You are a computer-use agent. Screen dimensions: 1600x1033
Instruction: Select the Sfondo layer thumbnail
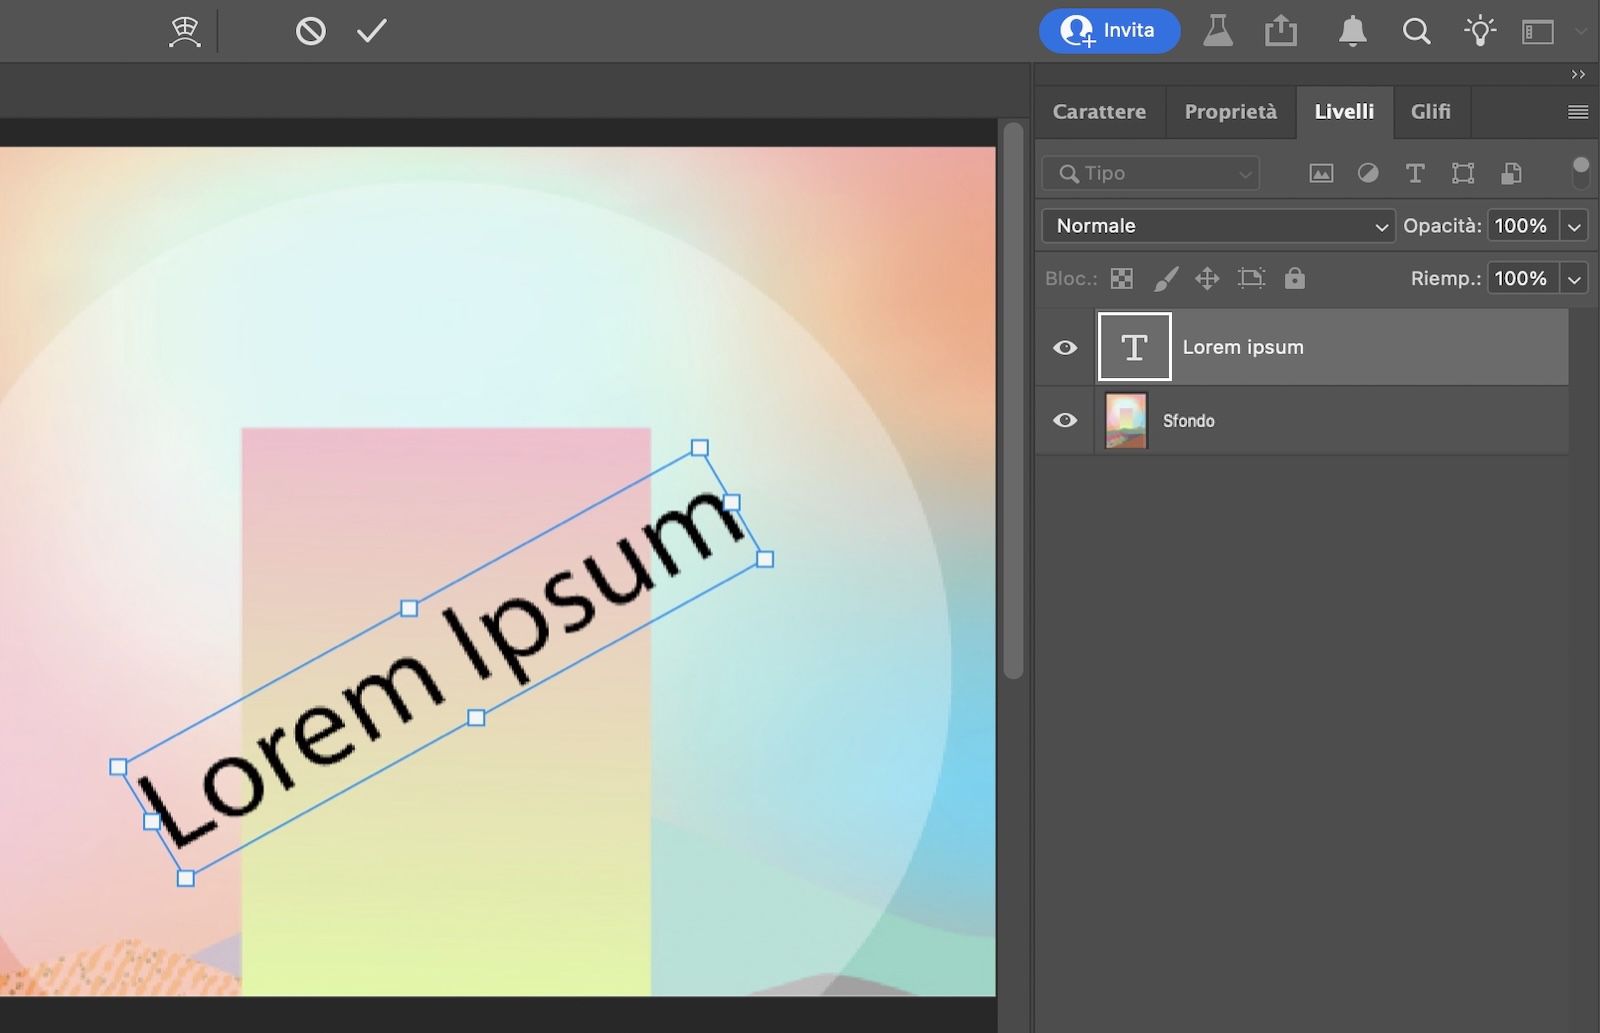pos(1126,420)
